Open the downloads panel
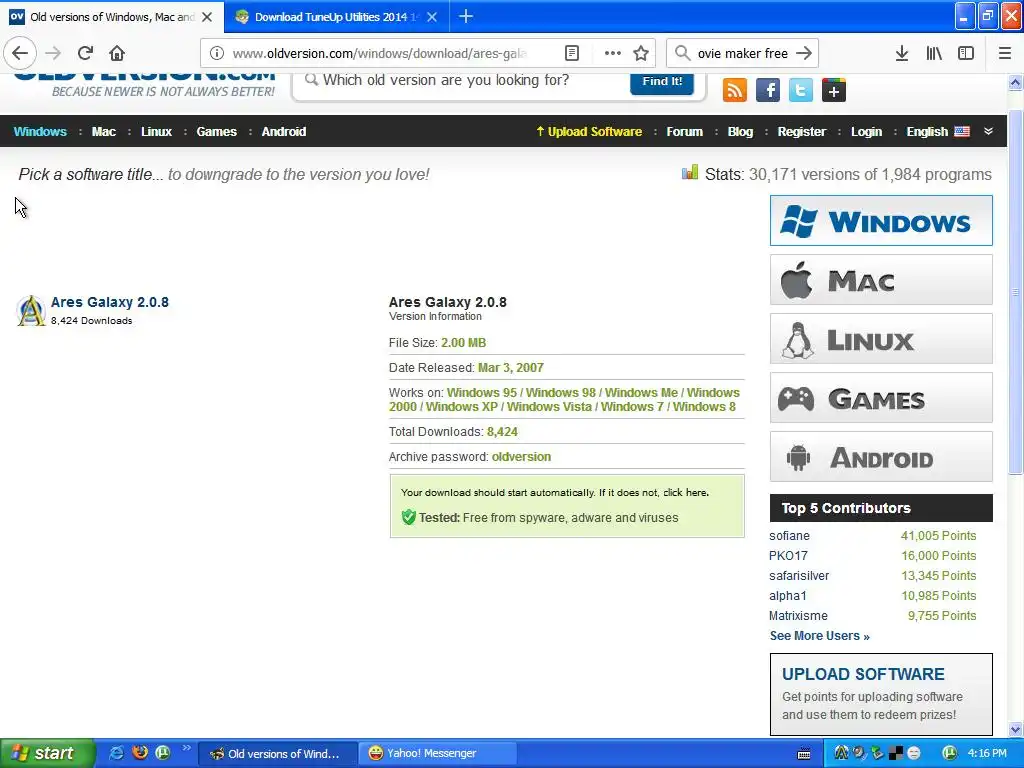Image resolution: width=1024 pixels, height=768 pixels. [901, 53]
